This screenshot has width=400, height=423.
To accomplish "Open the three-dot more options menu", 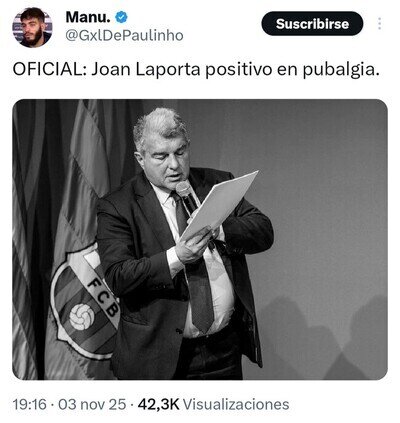I will [380, 24].
